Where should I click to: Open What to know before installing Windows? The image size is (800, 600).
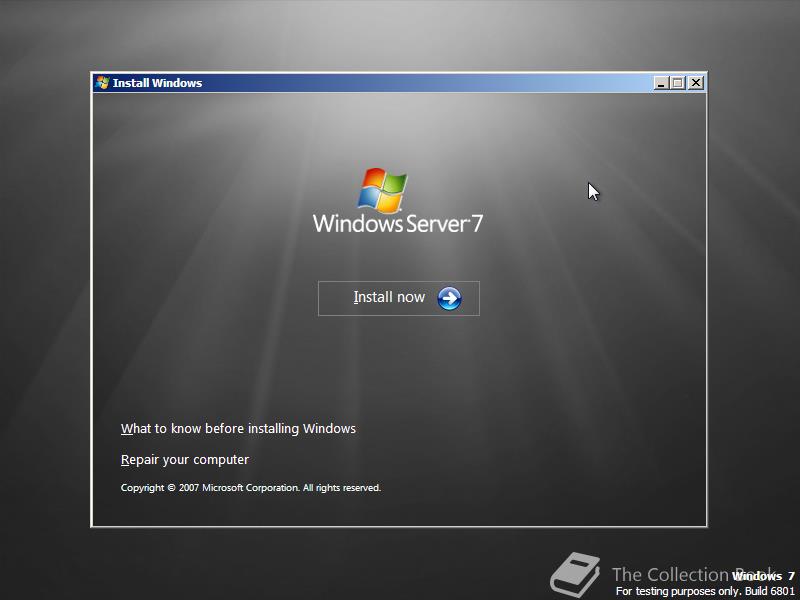(x=238, y=429)
